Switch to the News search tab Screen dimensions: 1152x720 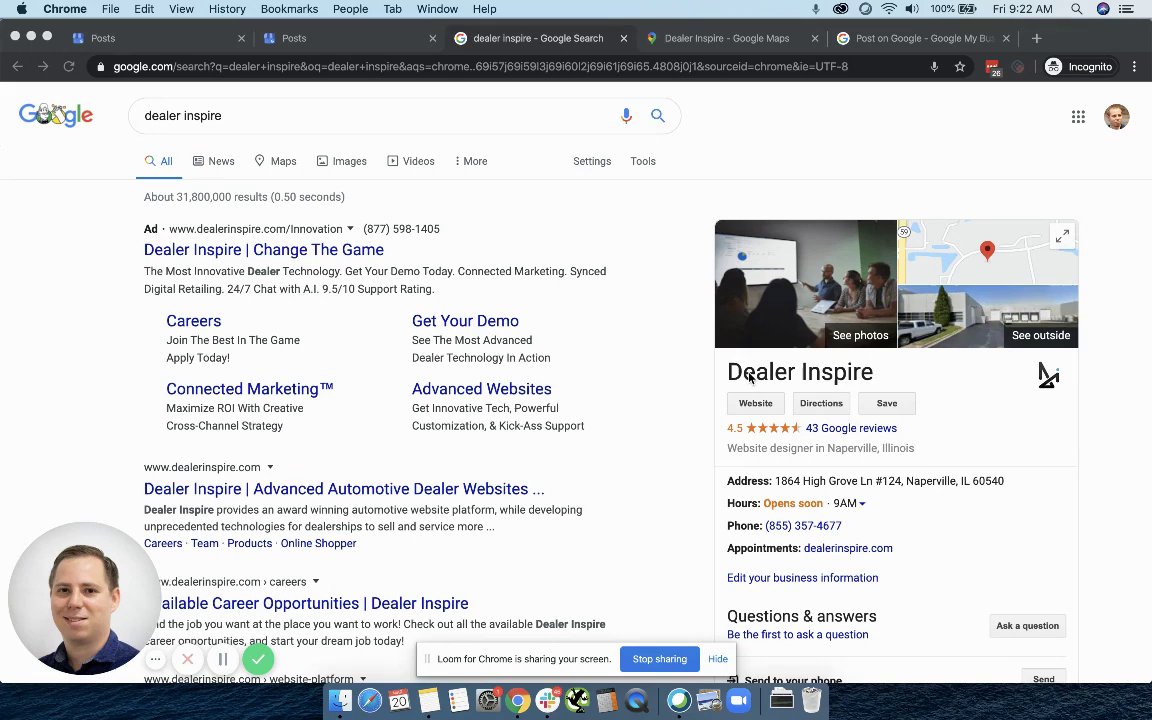point(214,161)
